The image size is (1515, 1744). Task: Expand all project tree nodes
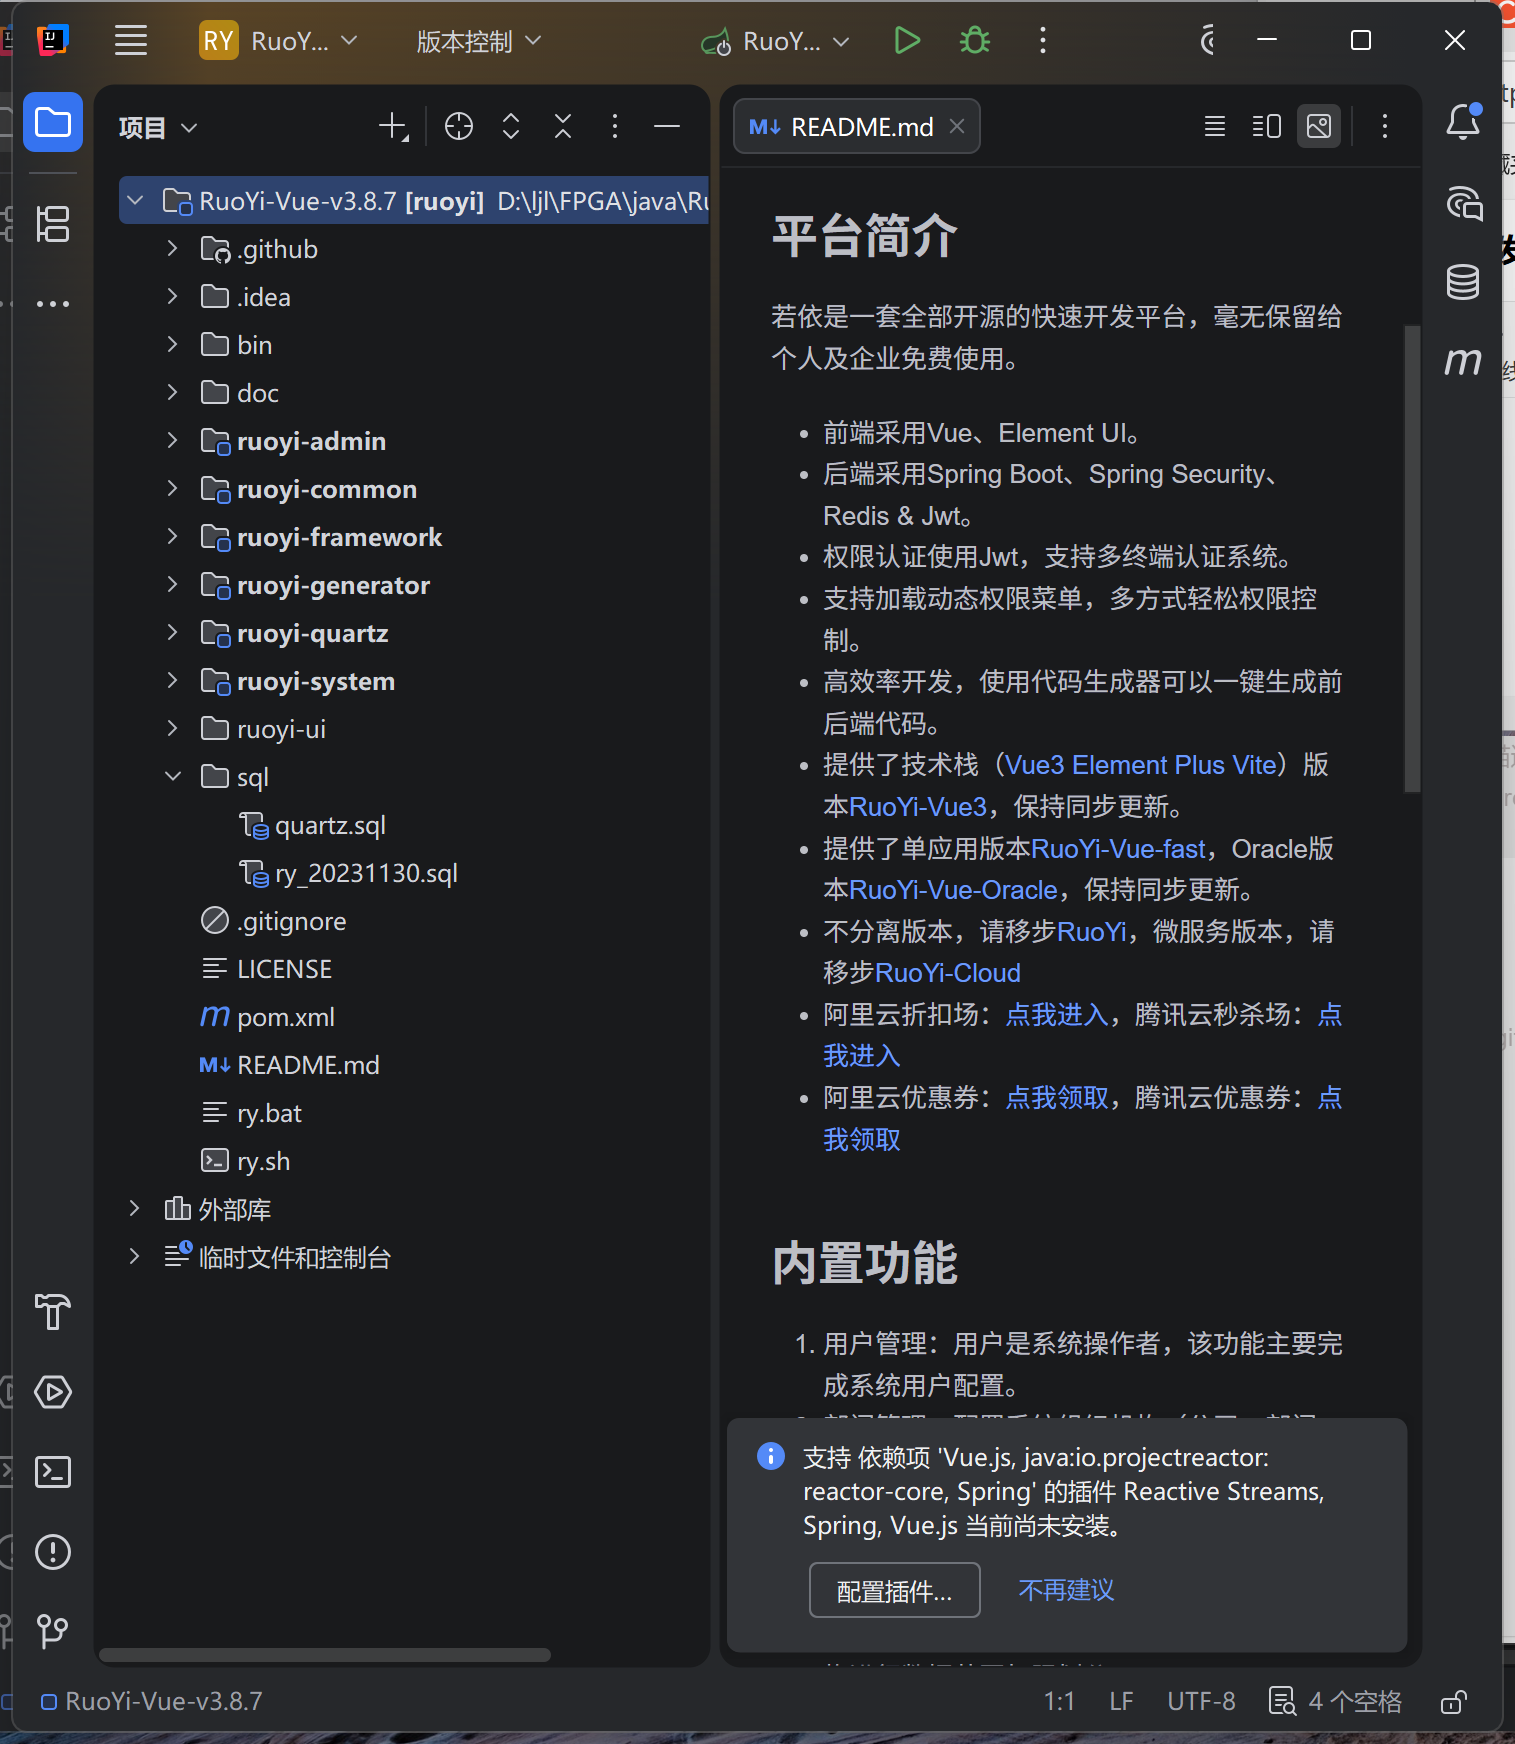click(x=511, y=127)
